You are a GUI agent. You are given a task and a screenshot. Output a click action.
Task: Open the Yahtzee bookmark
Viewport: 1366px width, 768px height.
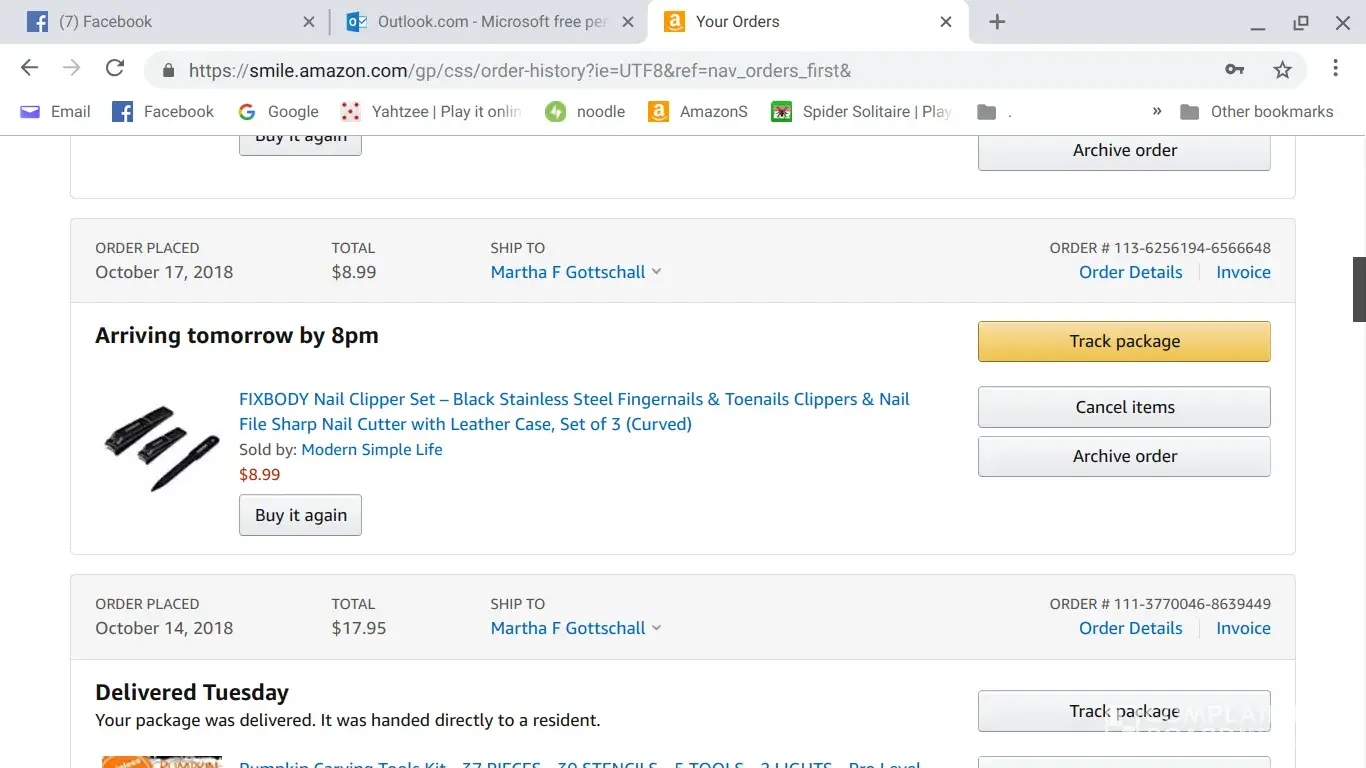(x=431, y=112)
